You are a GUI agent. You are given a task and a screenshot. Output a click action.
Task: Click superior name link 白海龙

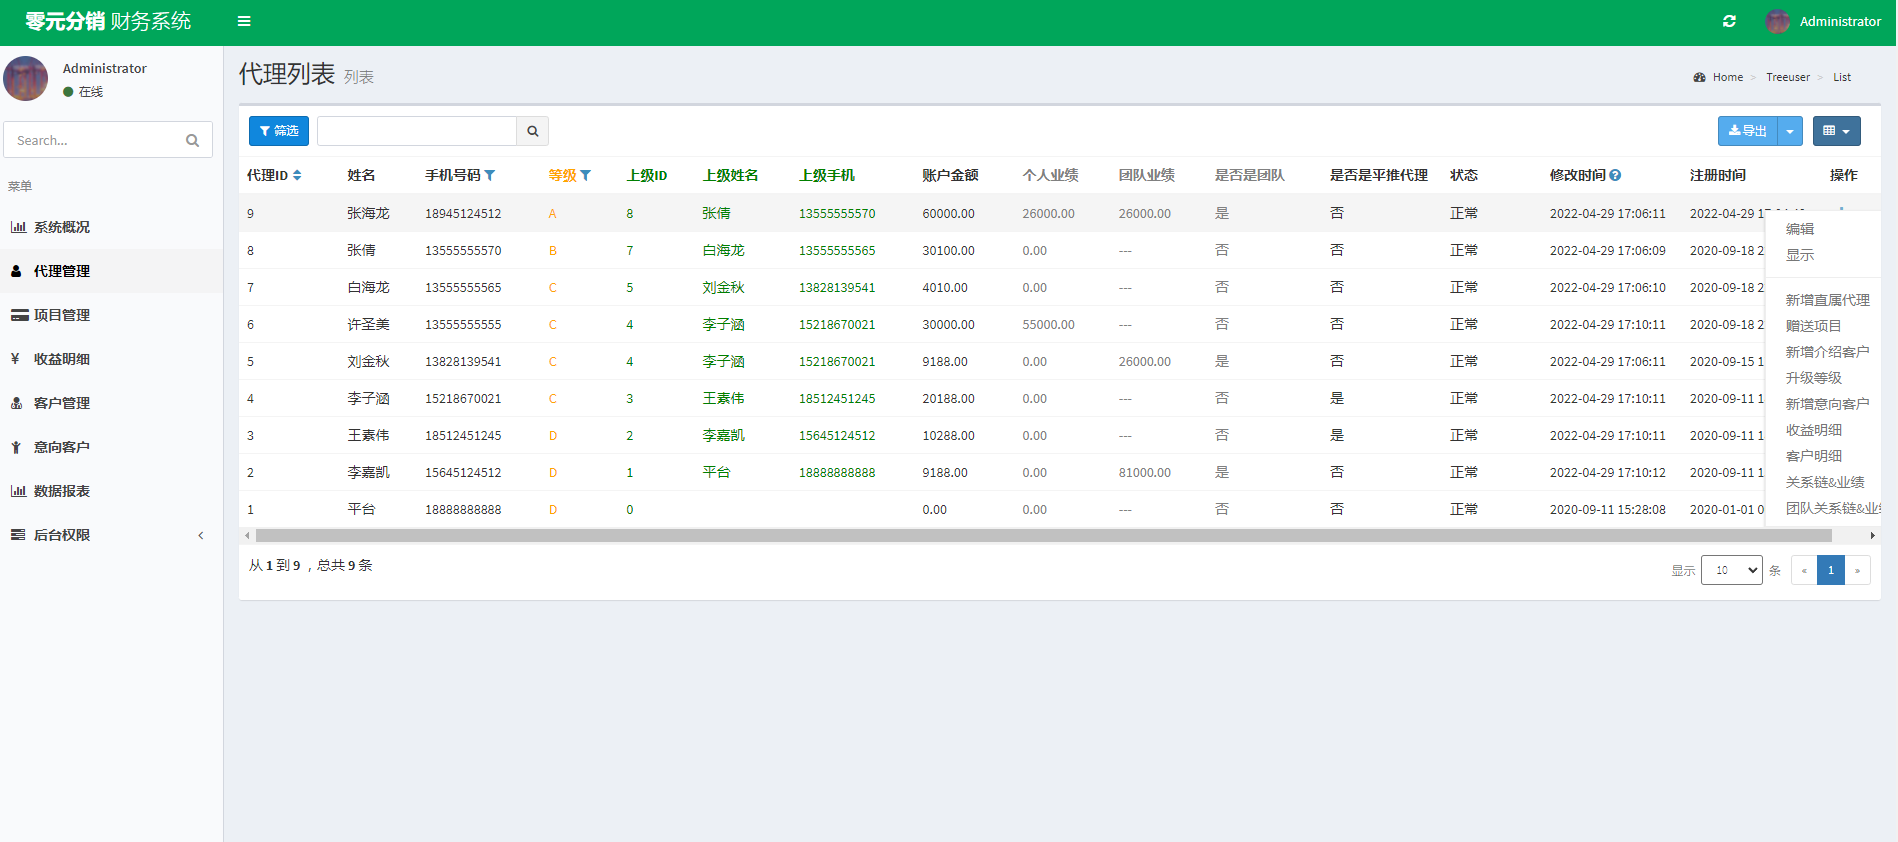click(723, 251)
